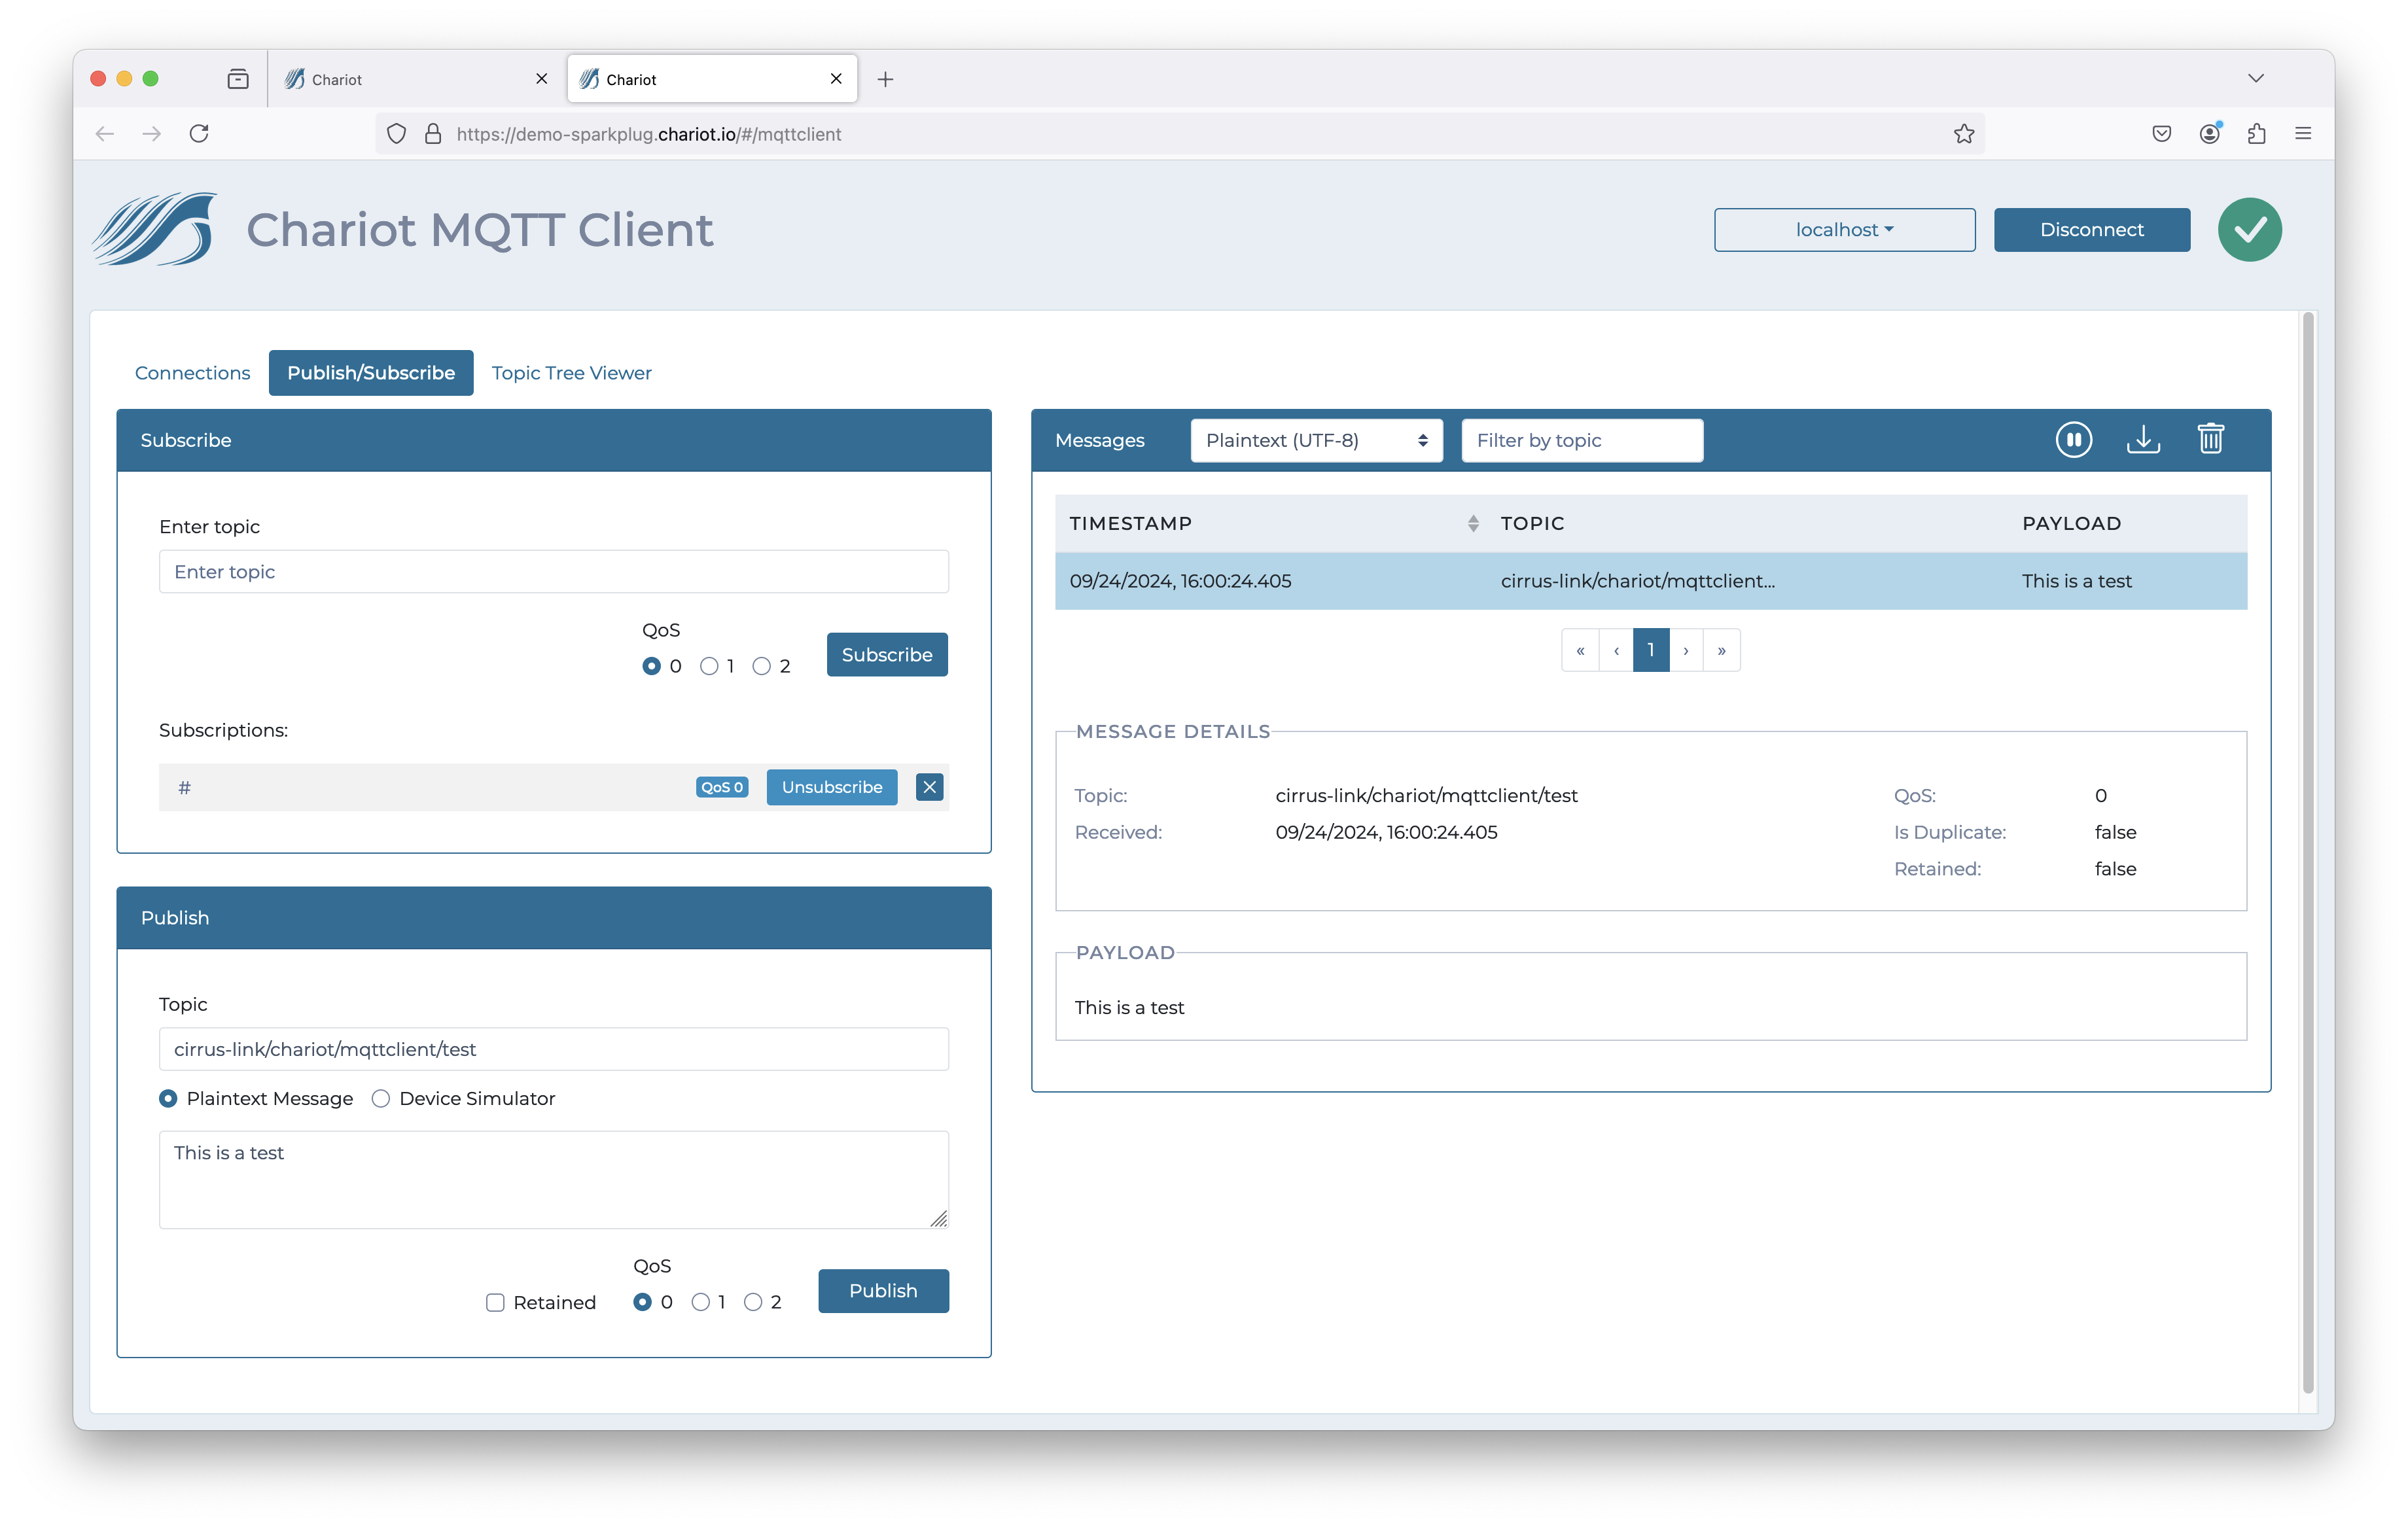This screenshot has width=2408, height=1527.
Task: Click the Publish button
Action: [883, 1291]
